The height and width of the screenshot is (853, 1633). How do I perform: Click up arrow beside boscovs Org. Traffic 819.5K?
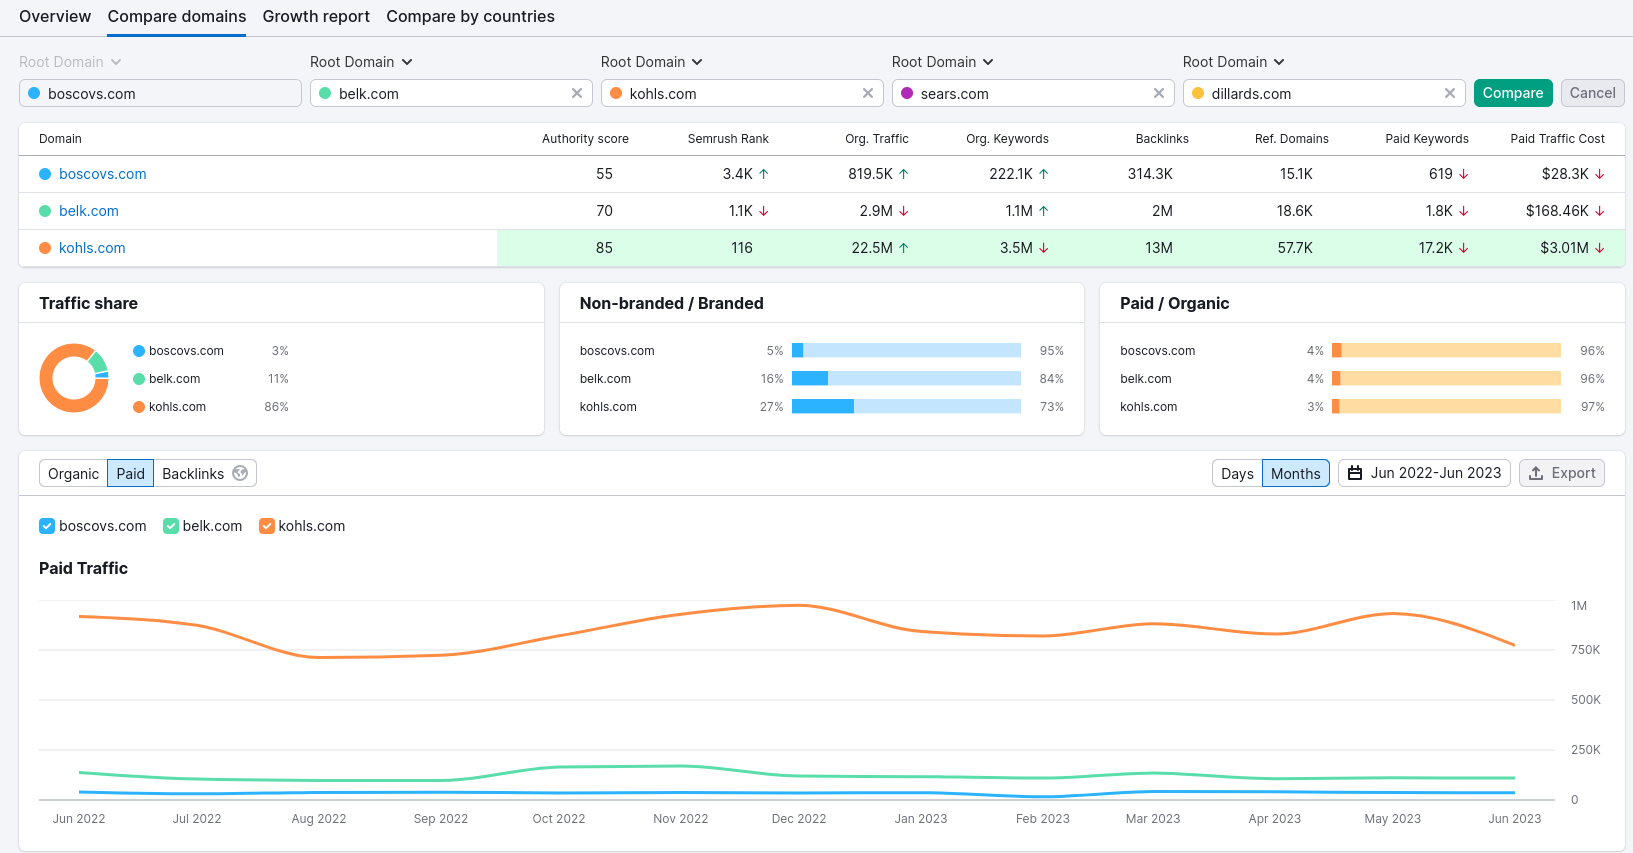pyautogui.click(x=904, y=174)
